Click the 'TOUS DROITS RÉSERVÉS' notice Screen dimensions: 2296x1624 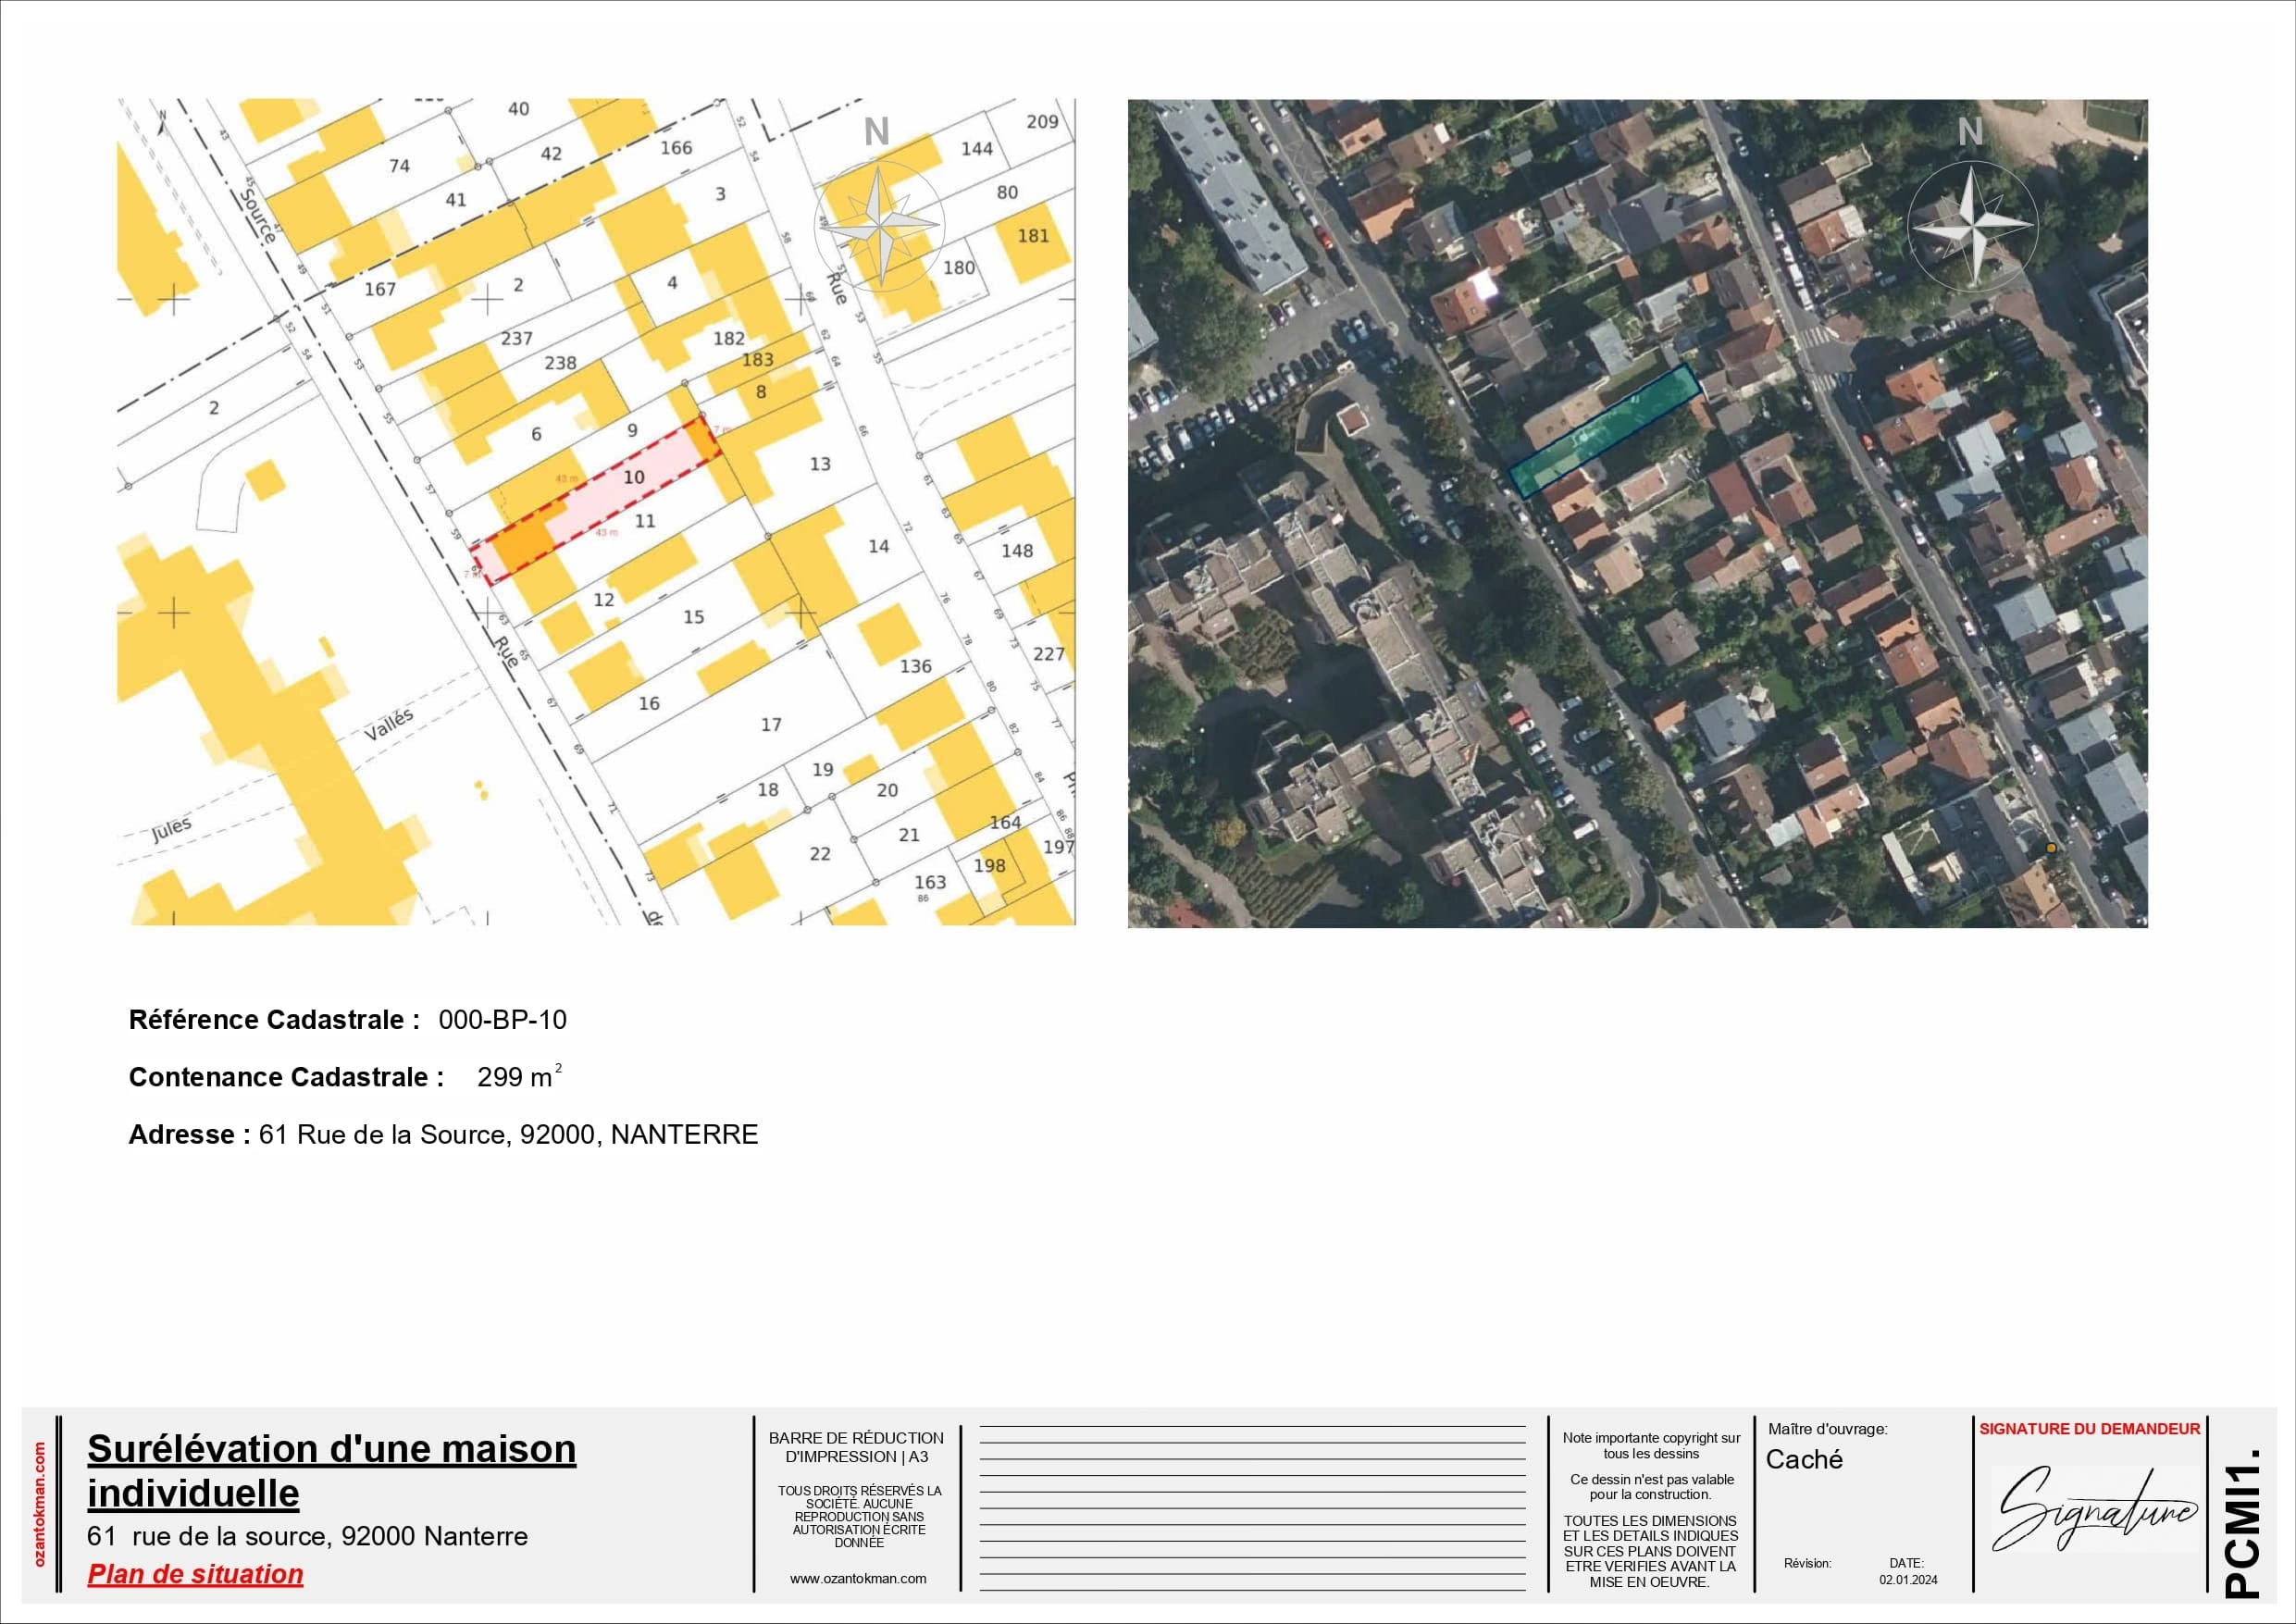[x=859, y=1516]
